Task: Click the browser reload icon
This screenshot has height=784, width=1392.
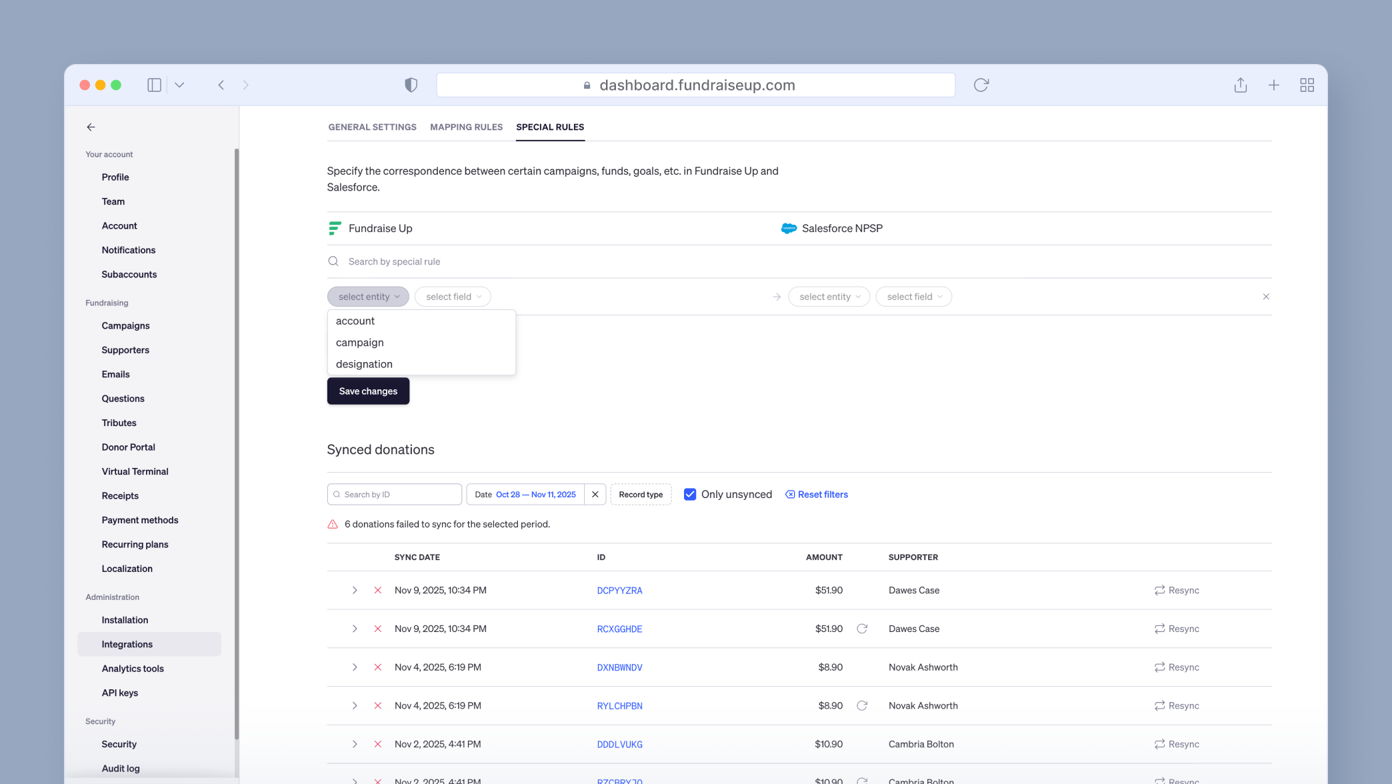Action: [981, 85]
